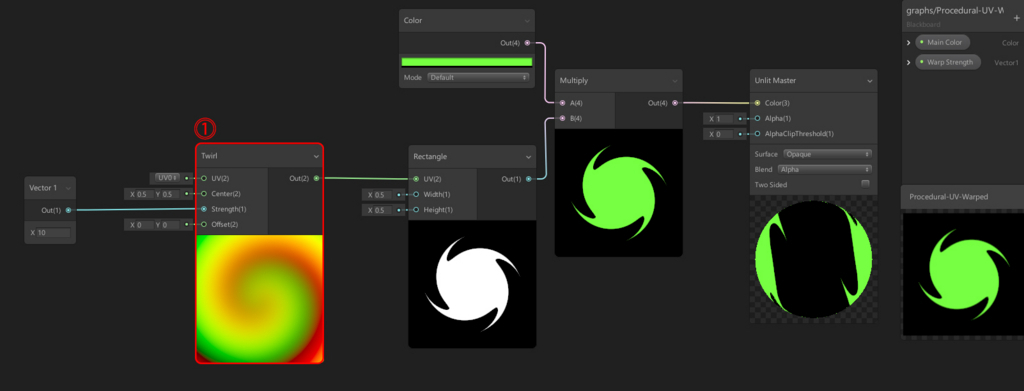Click the Twirl Out(2) output port
This screenshot has height=391, width=1024.
(x=316, y=178)
